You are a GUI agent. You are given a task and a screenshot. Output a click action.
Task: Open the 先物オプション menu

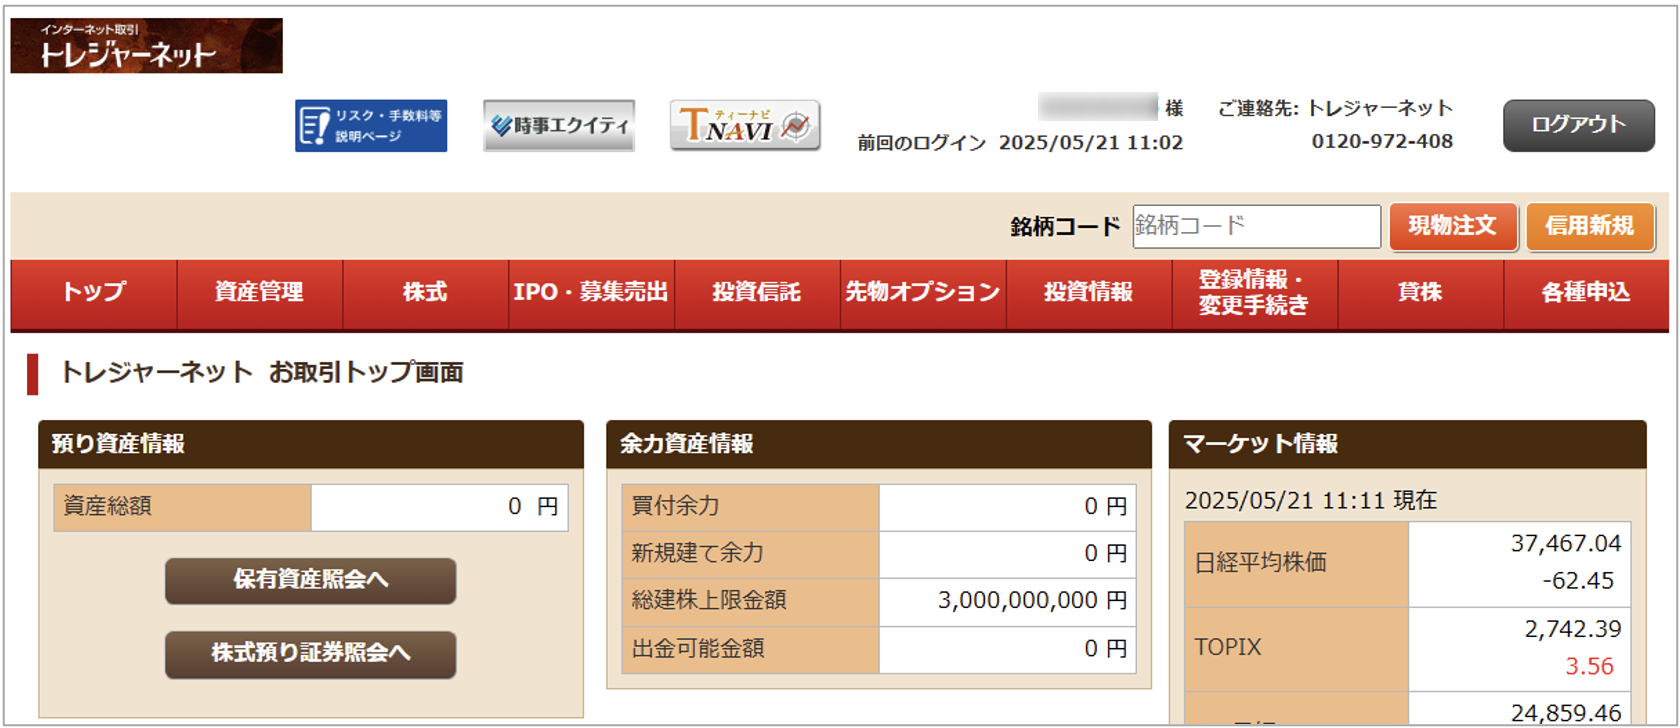pyautogui.click(x=923, y=293)
